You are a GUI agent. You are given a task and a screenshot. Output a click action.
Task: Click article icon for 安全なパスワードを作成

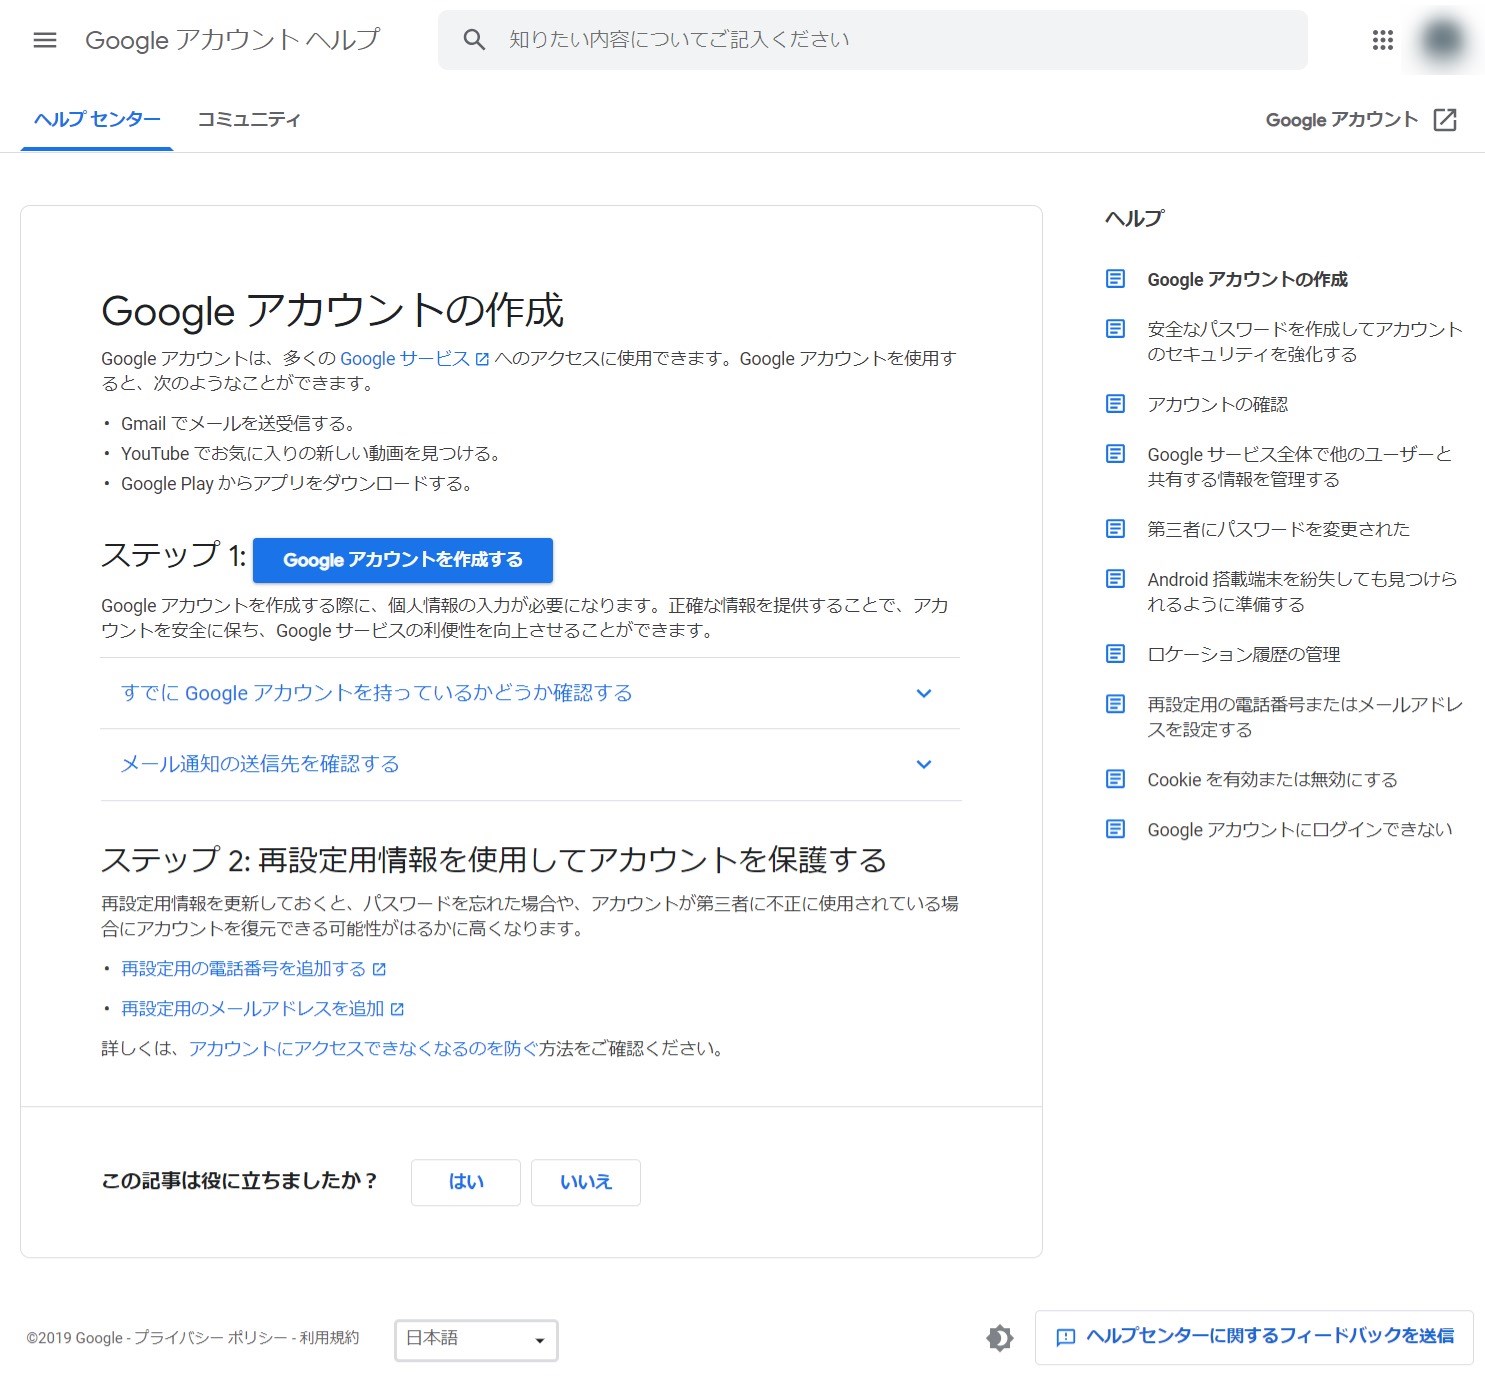click(x=1116, y=329)
